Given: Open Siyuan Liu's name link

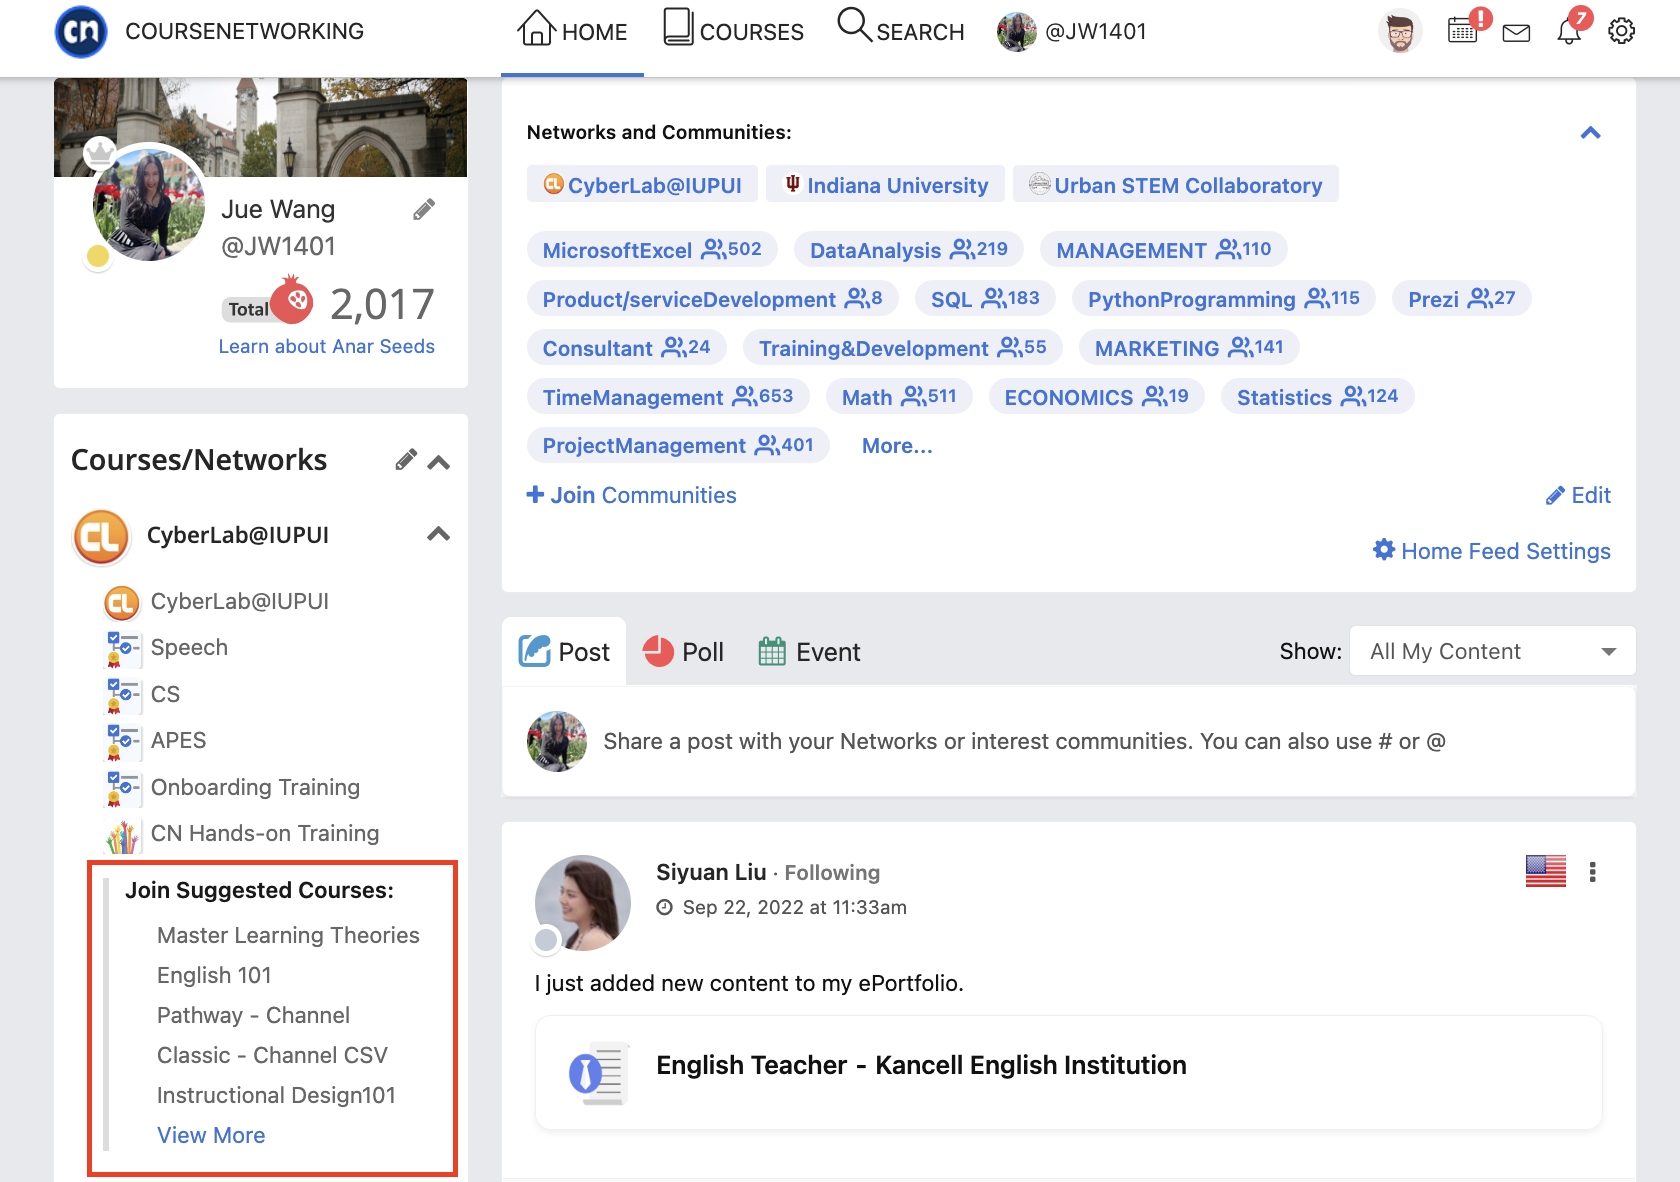Looking at the screenshot, I should (711, 872).
